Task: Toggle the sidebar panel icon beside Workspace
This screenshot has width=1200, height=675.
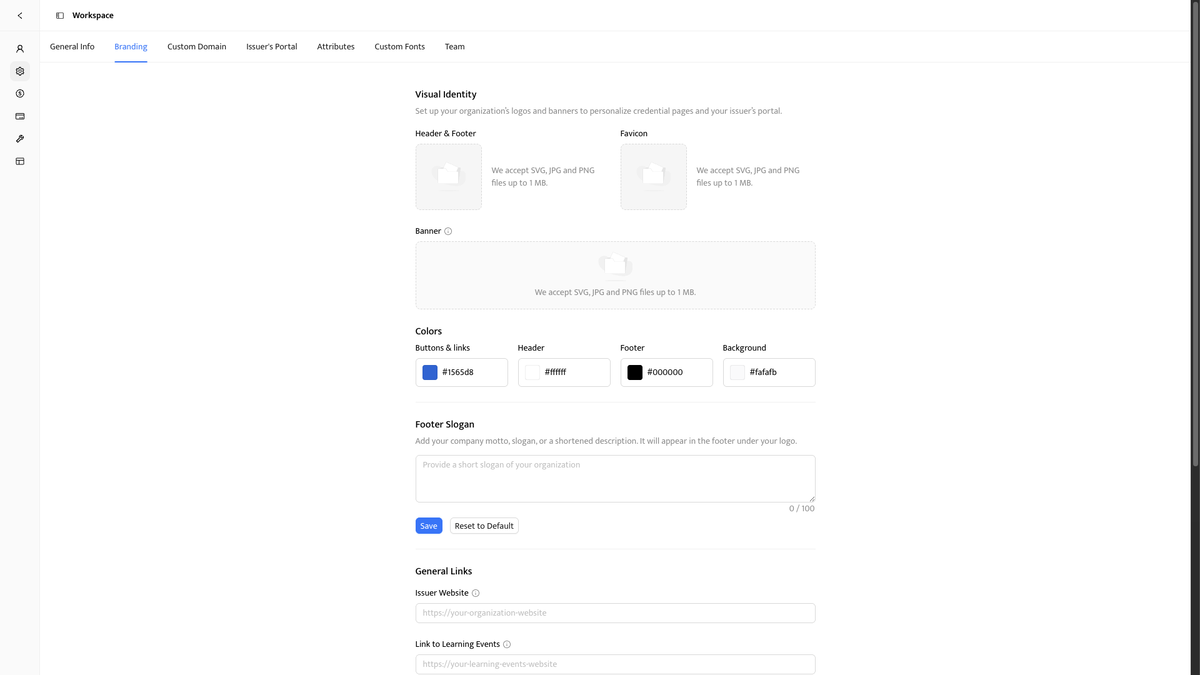Action: click(60, 16)
